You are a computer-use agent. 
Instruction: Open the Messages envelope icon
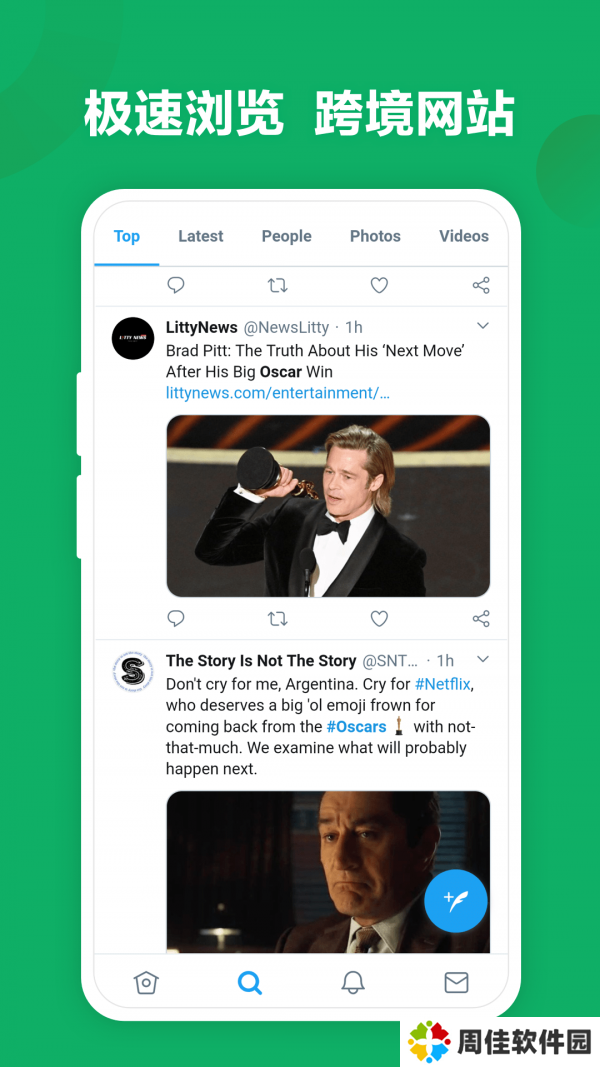(x=456, y=983)
